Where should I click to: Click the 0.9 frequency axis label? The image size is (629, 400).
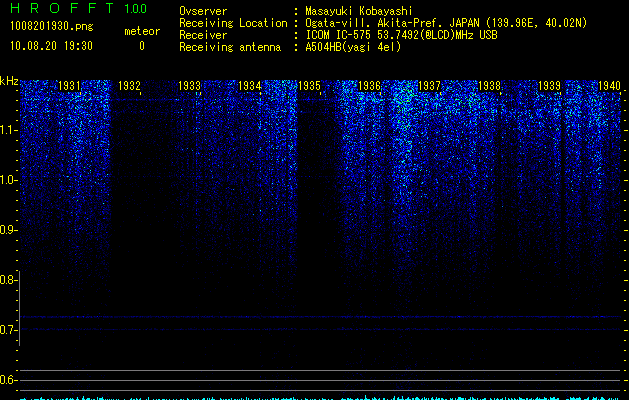point(8,230)
